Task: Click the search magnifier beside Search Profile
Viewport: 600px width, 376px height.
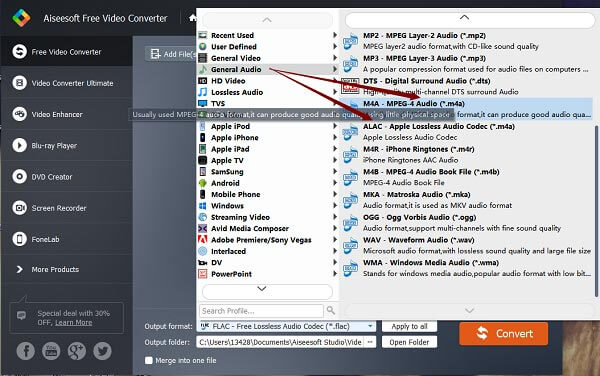Action: [x=331, y=311]
